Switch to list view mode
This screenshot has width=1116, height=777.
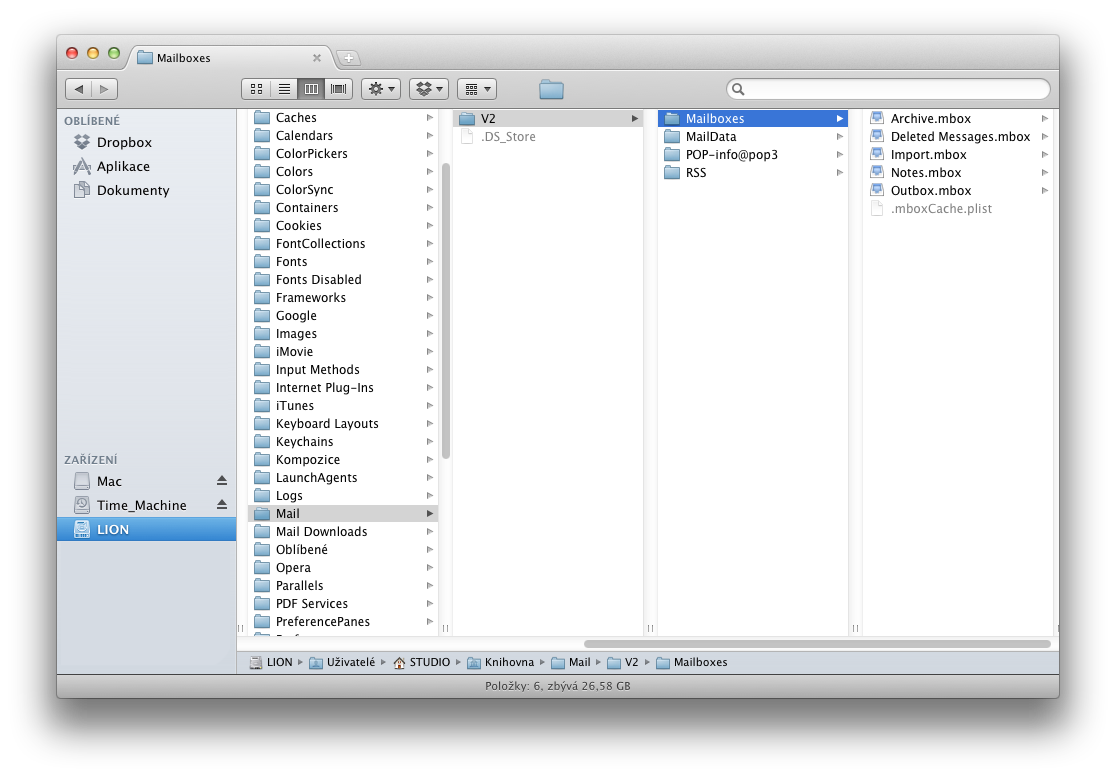pyautogui.click(x=284, y=89)
